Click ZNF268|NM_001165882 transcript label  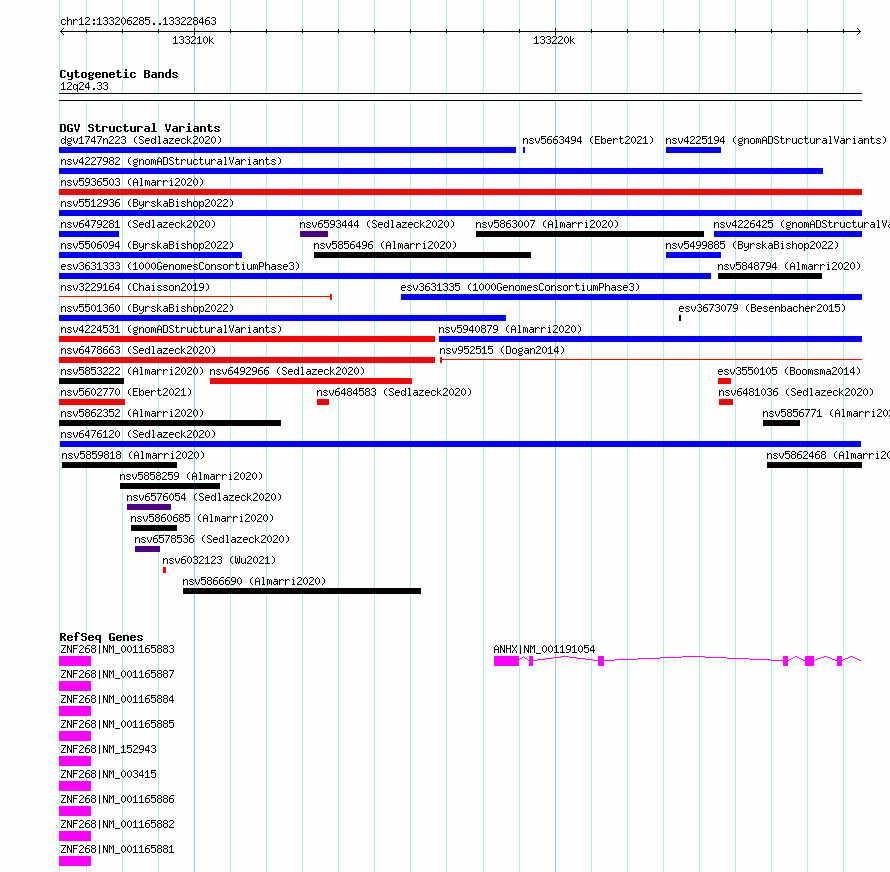[117, 824]
